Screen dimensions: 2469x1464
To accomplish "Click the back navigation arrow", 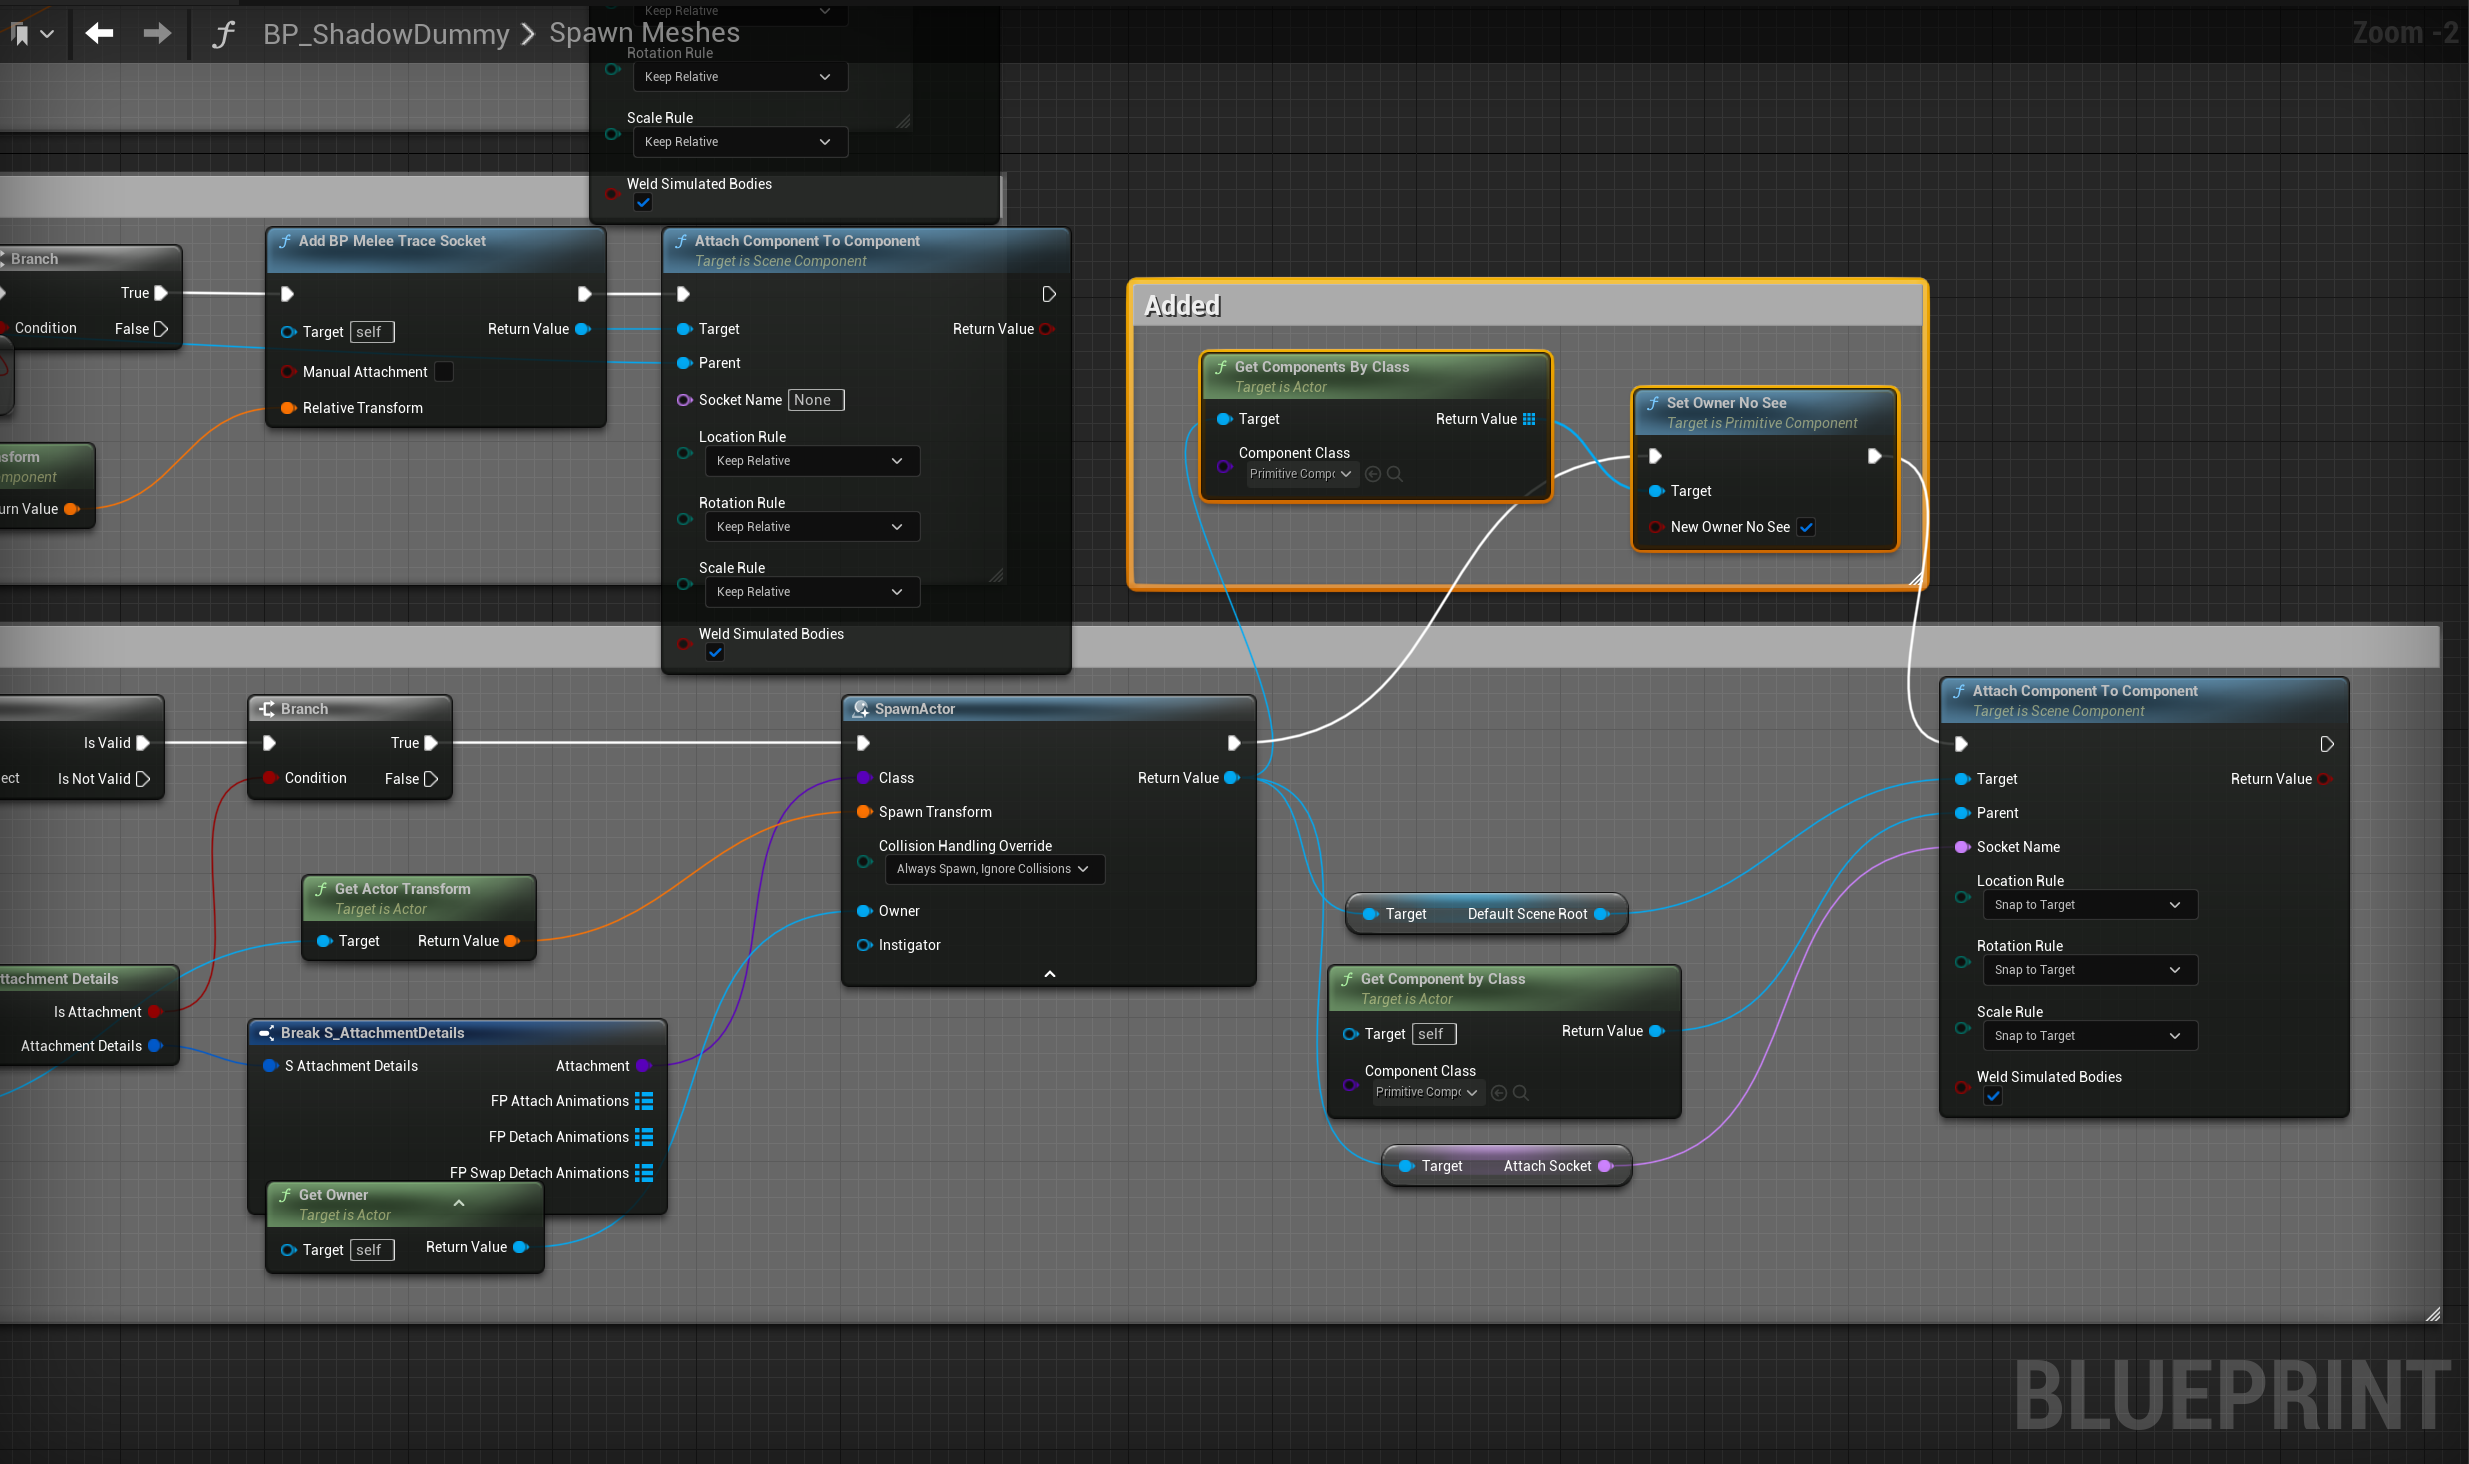I will coord(99,33).
